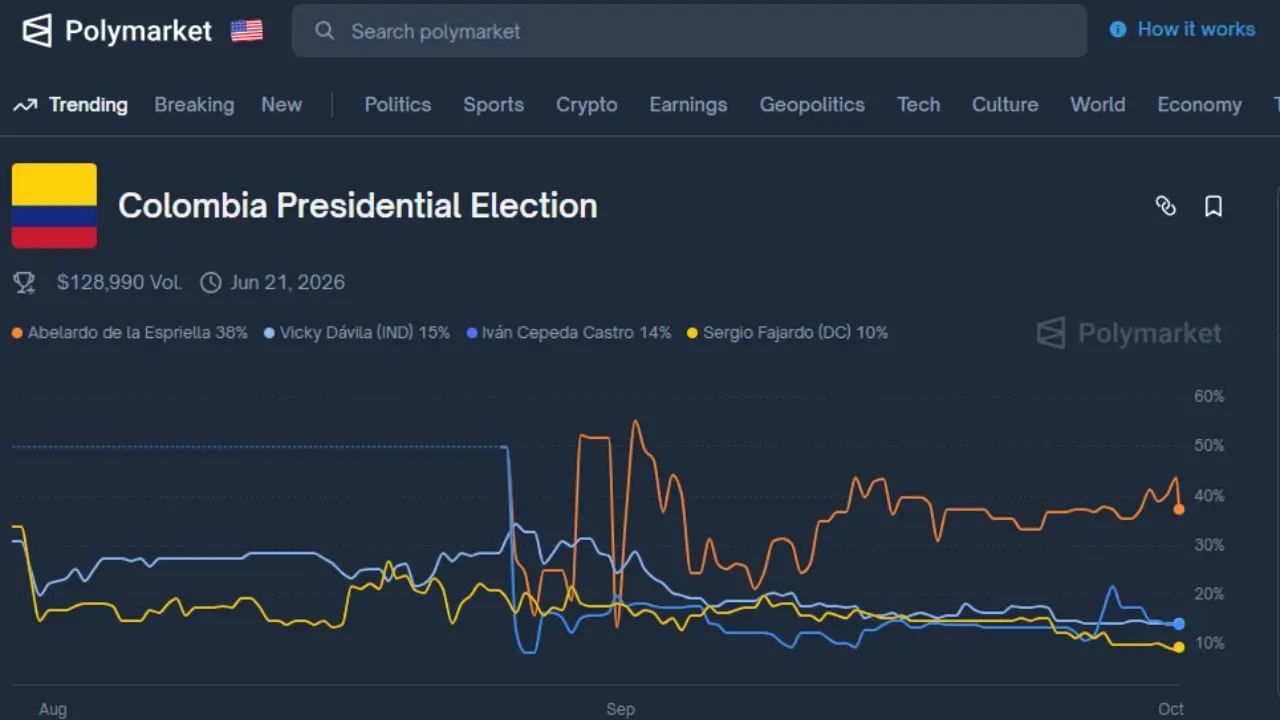Open the Geopolitics category
This screenshot has width=1280, height=720.
[811, 105]
